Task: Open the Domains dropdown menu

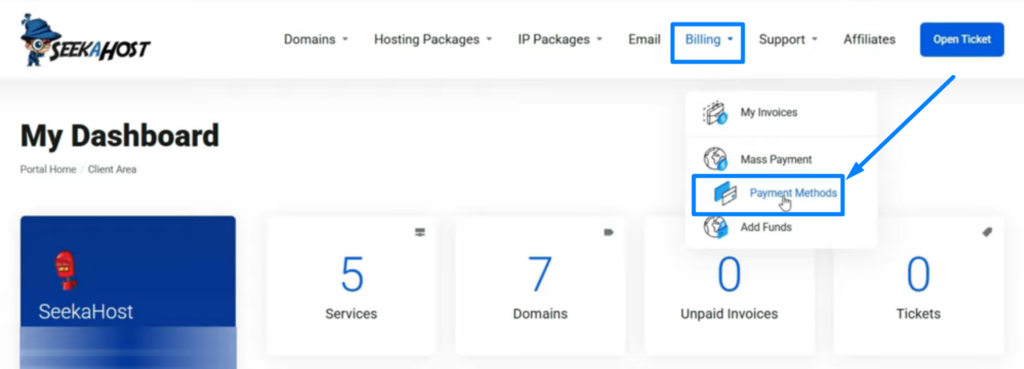Action: click(x=316, y=39)
